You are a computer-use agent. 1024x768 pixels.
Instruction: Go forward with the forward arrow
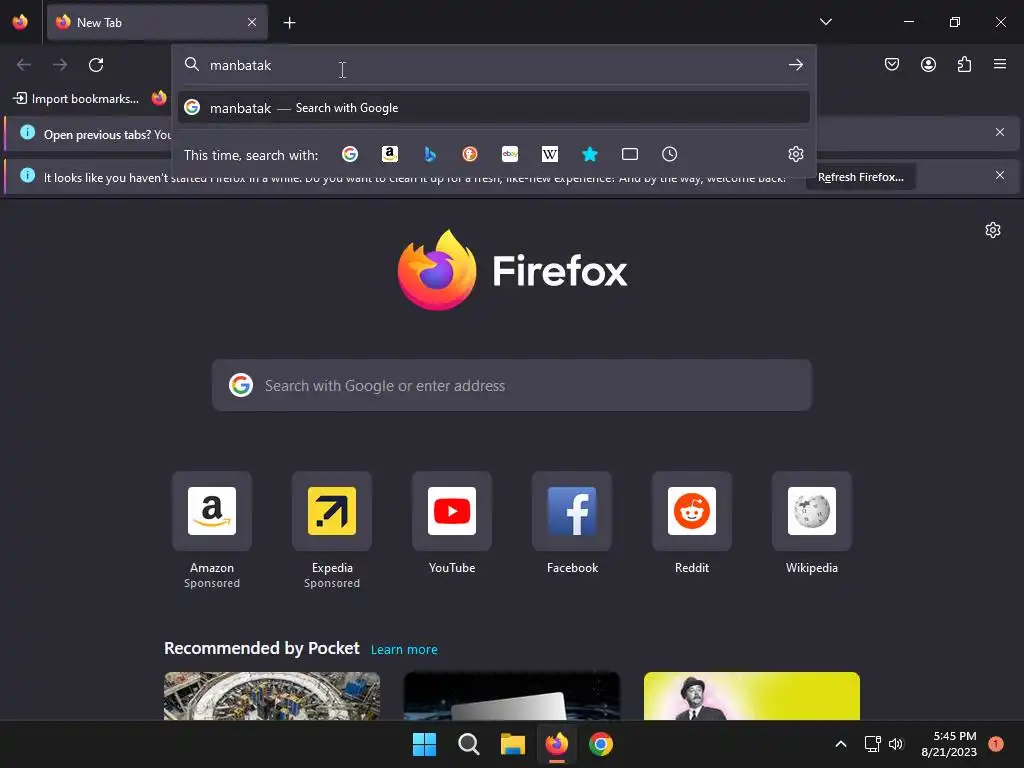[x=60, y=65]
